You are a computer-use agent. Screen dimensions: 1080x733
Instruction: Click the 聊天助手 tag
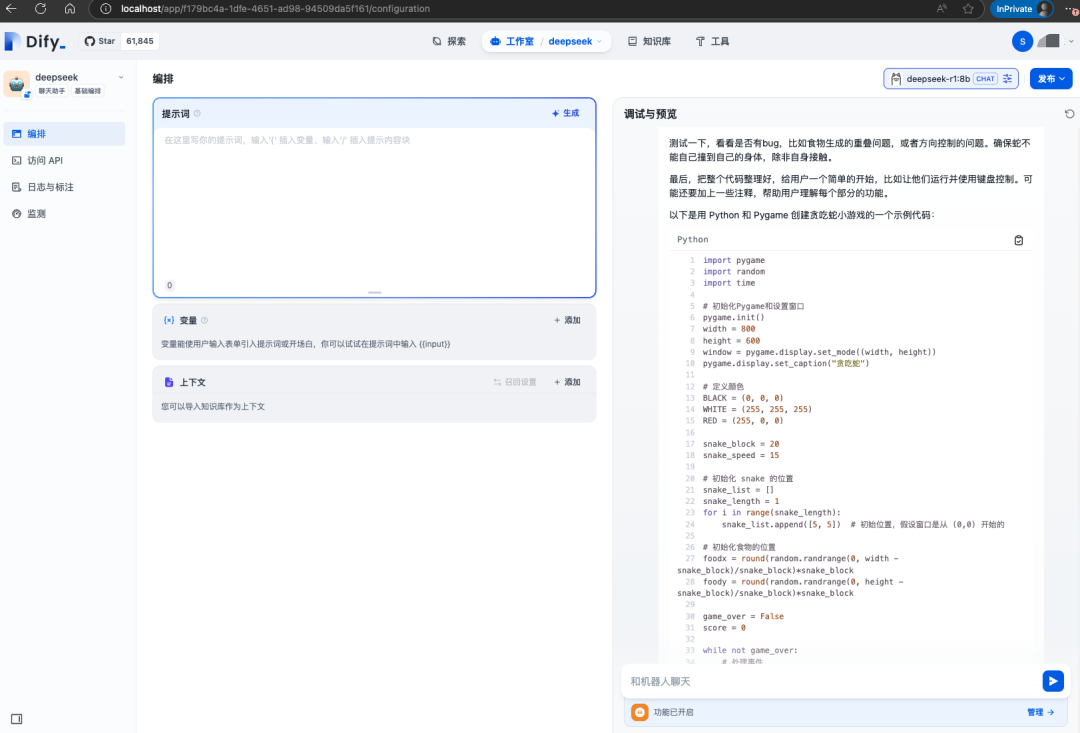point(52,91)
